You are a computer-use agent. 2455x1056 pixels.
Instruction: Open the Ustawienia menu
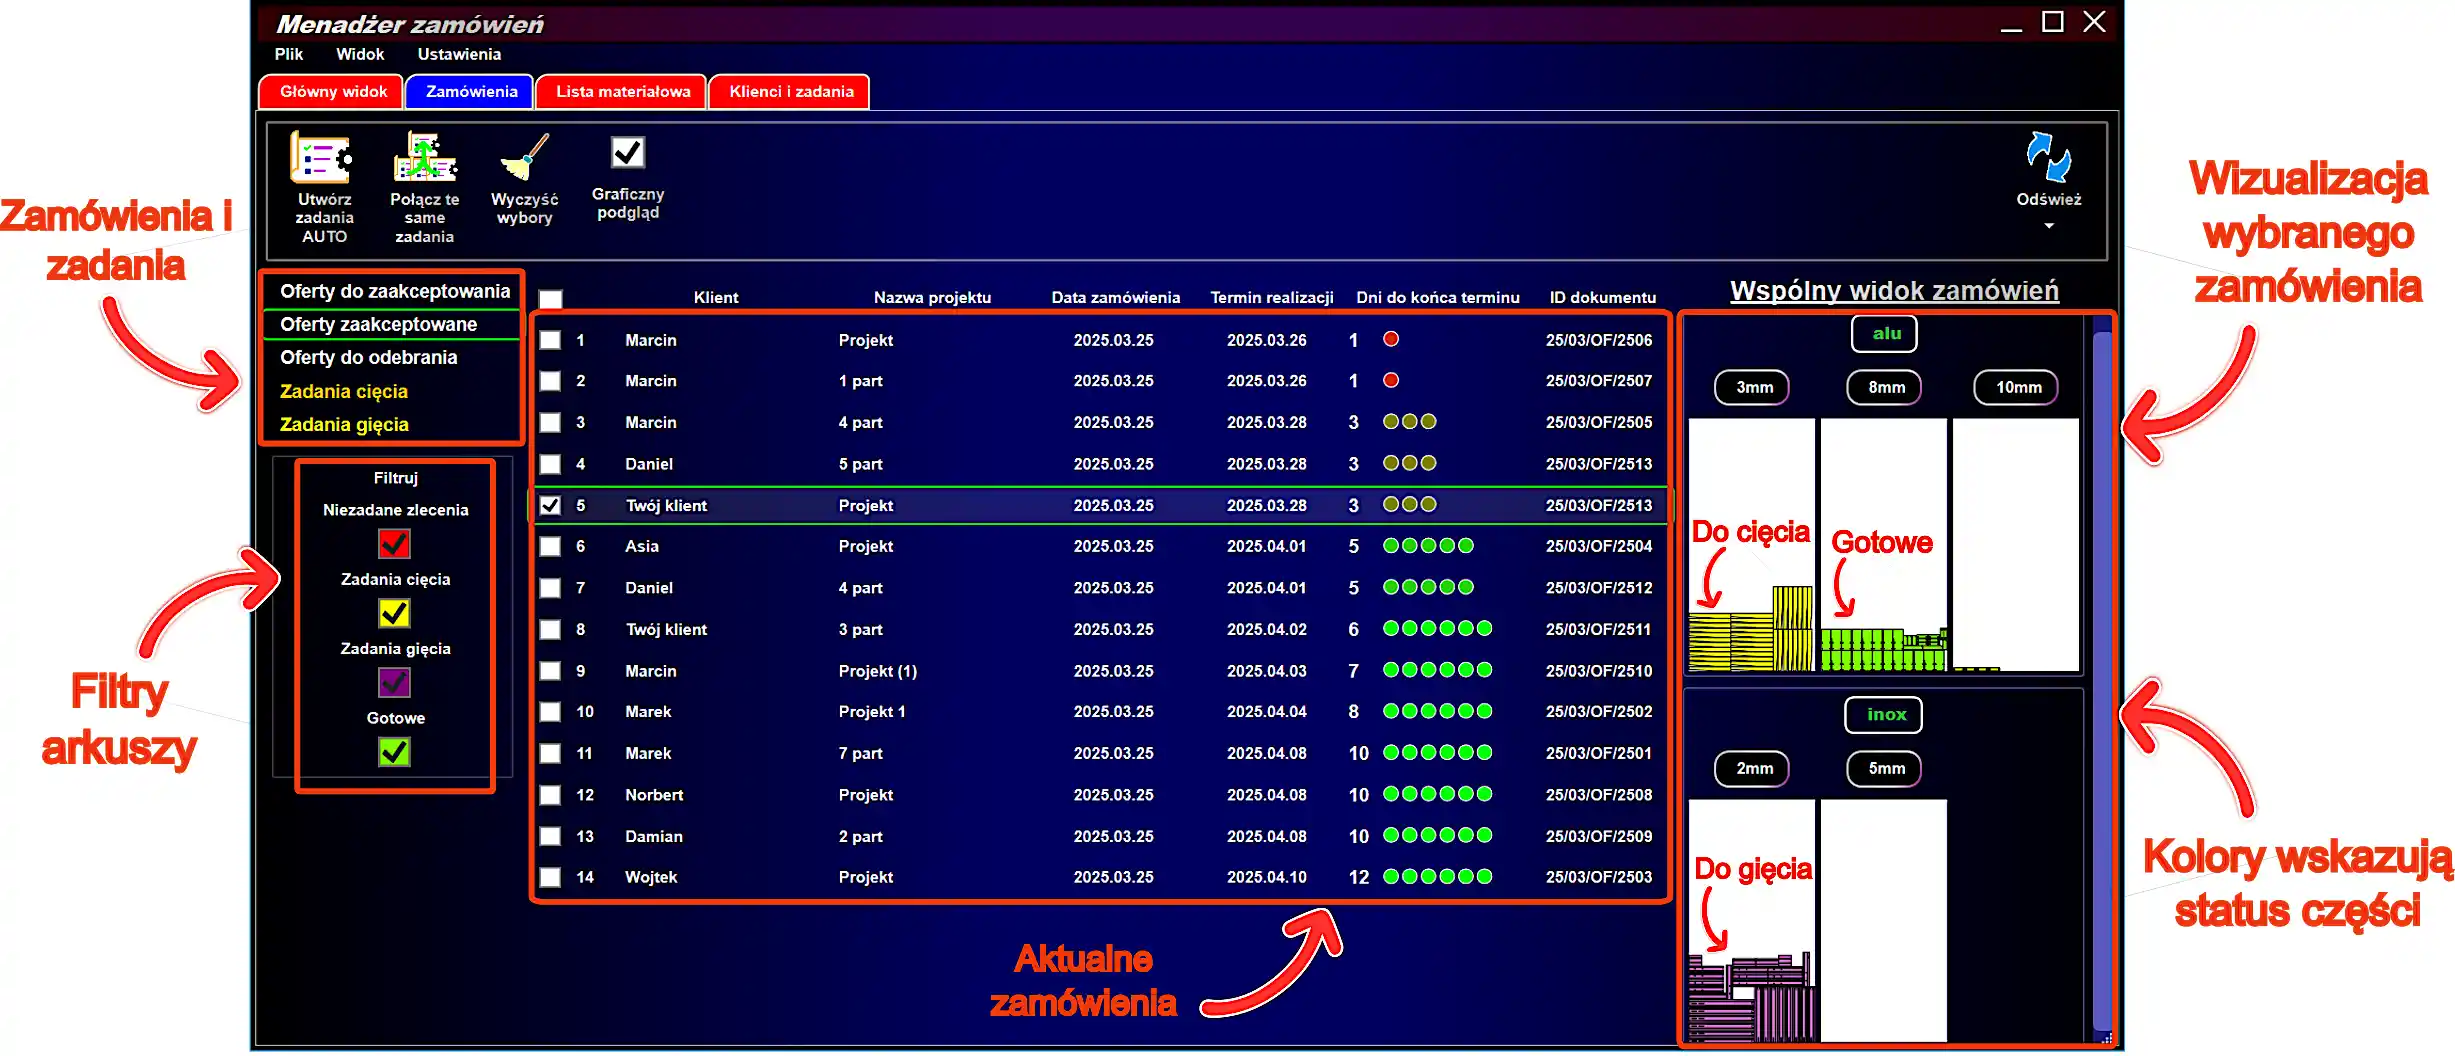[x=459, y=54]
